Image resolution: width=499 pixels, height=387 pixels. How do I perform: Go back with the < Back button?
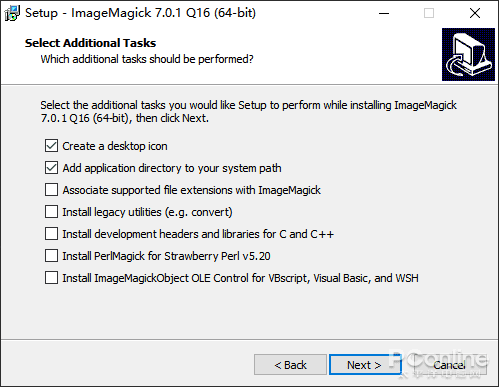click(290, 365)
